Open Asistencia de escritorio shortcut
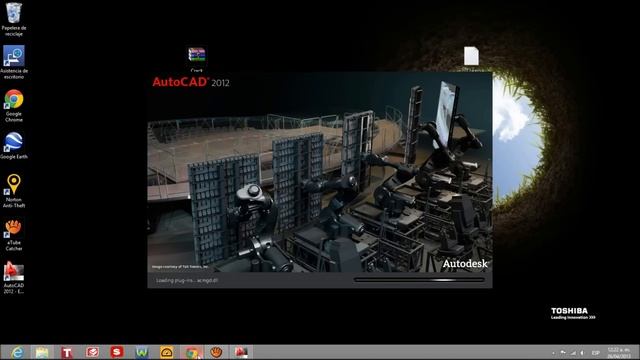640x360 pixels. point(13,62)
